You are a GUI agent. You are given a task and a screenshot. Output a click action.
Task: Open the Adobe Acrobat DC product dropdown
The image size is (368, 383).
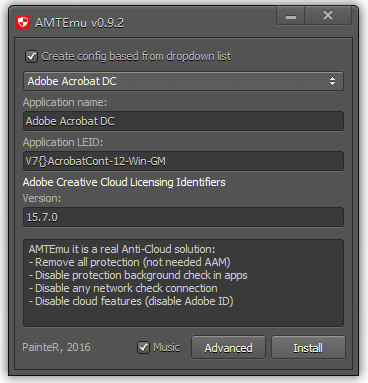tap(183, 81)
